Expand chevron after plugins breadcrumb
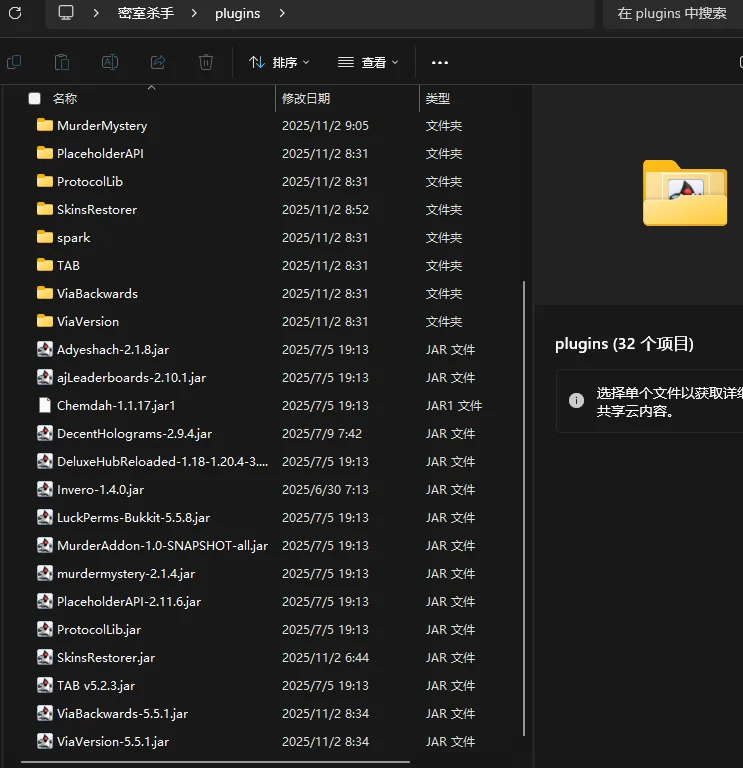The height and width of the screenshot is (768, 743). [282, 13]
